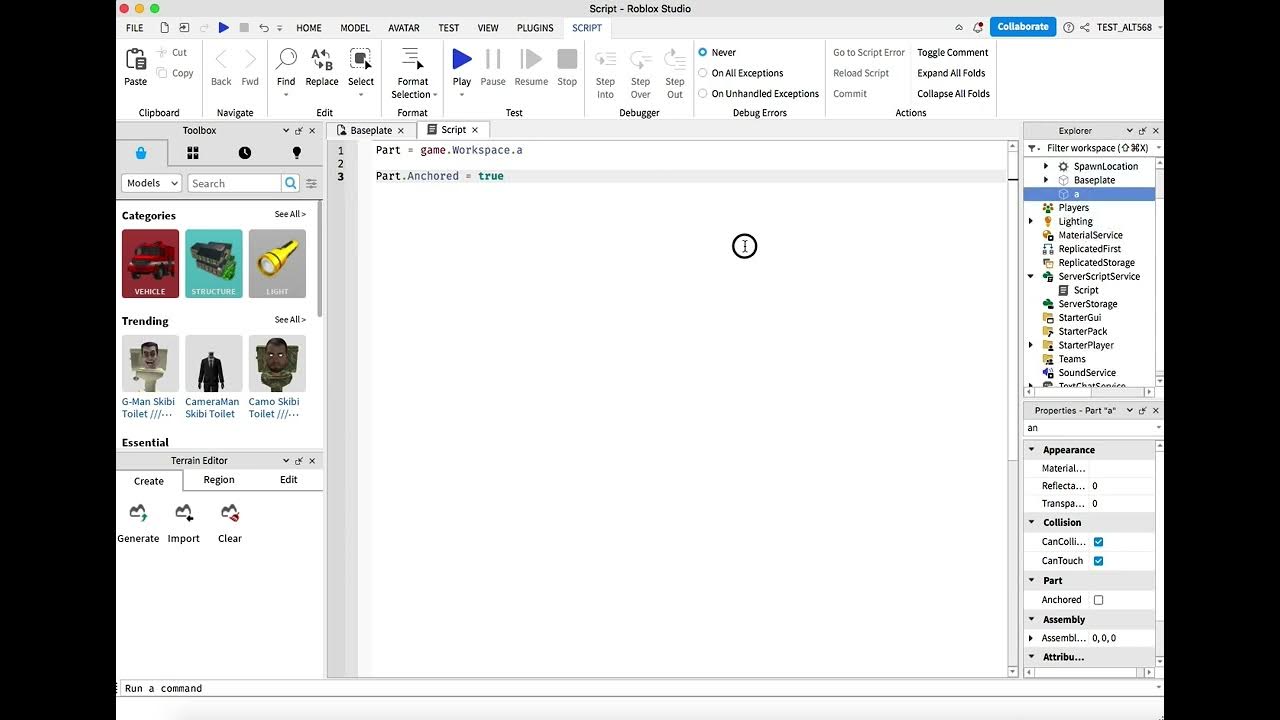1280x720 pixels.
Task: Click the Toolbox search magnifier button
Action: (x=290, y=183)
